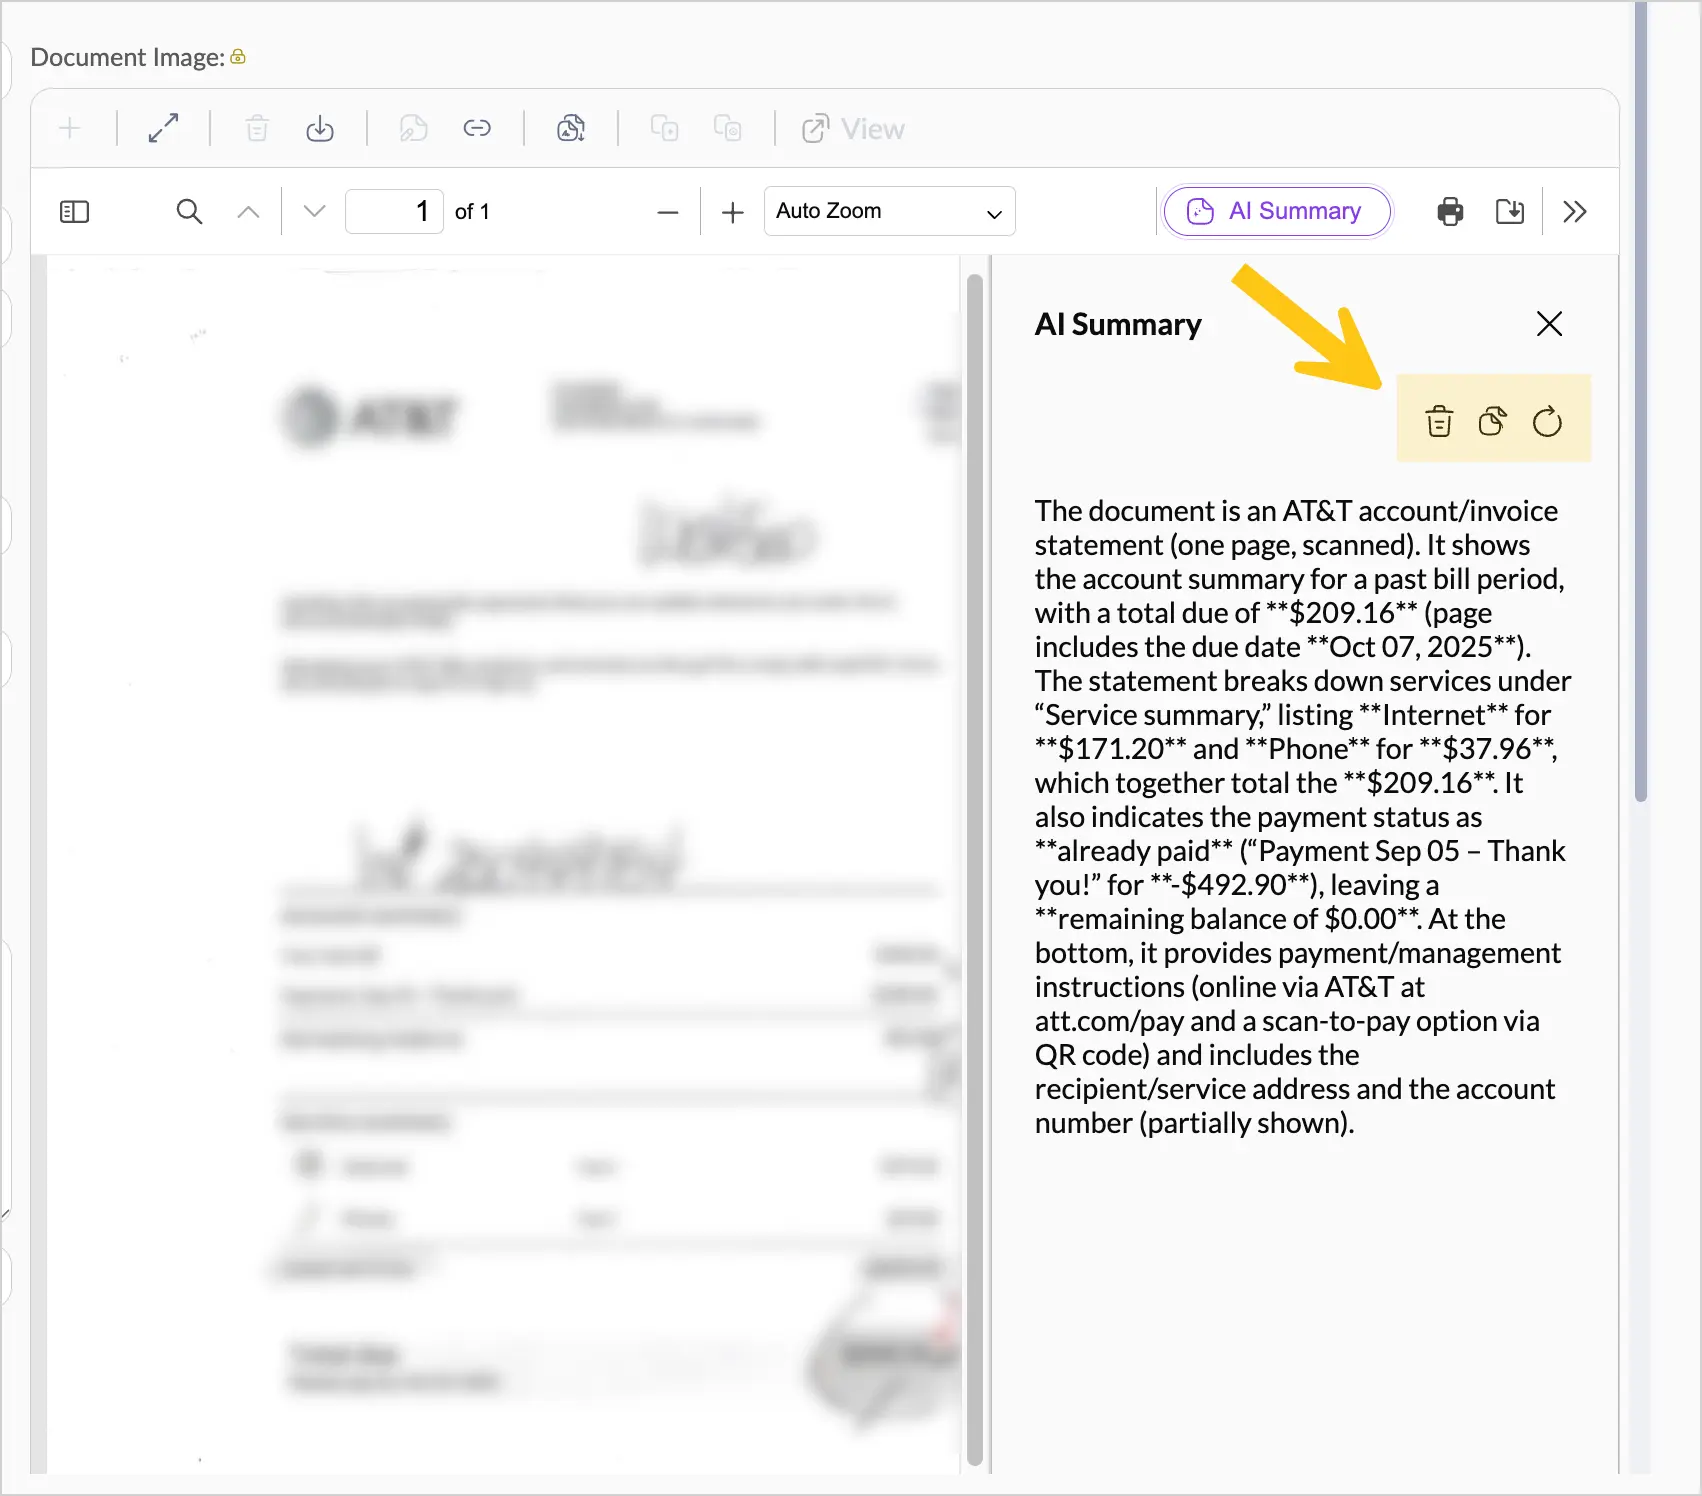Save the document with the PDF download icon
1702x1496 pixels.
click(x=1510, y=212)
